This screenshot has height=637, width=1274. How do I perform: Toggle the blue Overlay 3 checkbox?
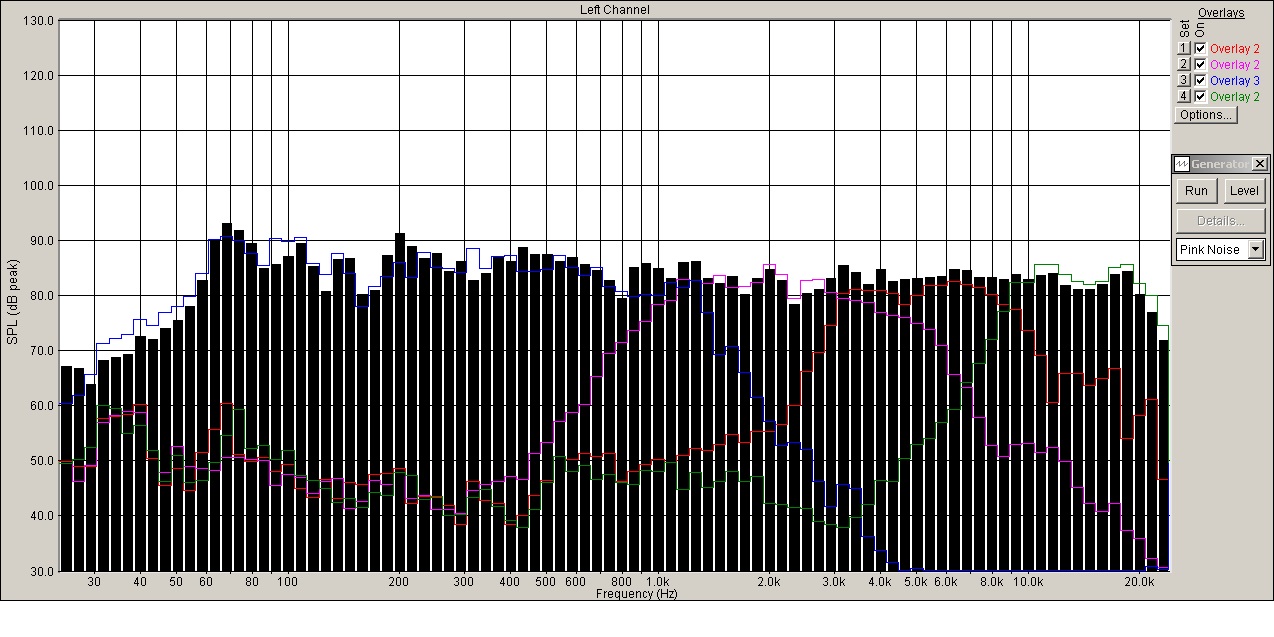coord(1201,81)
